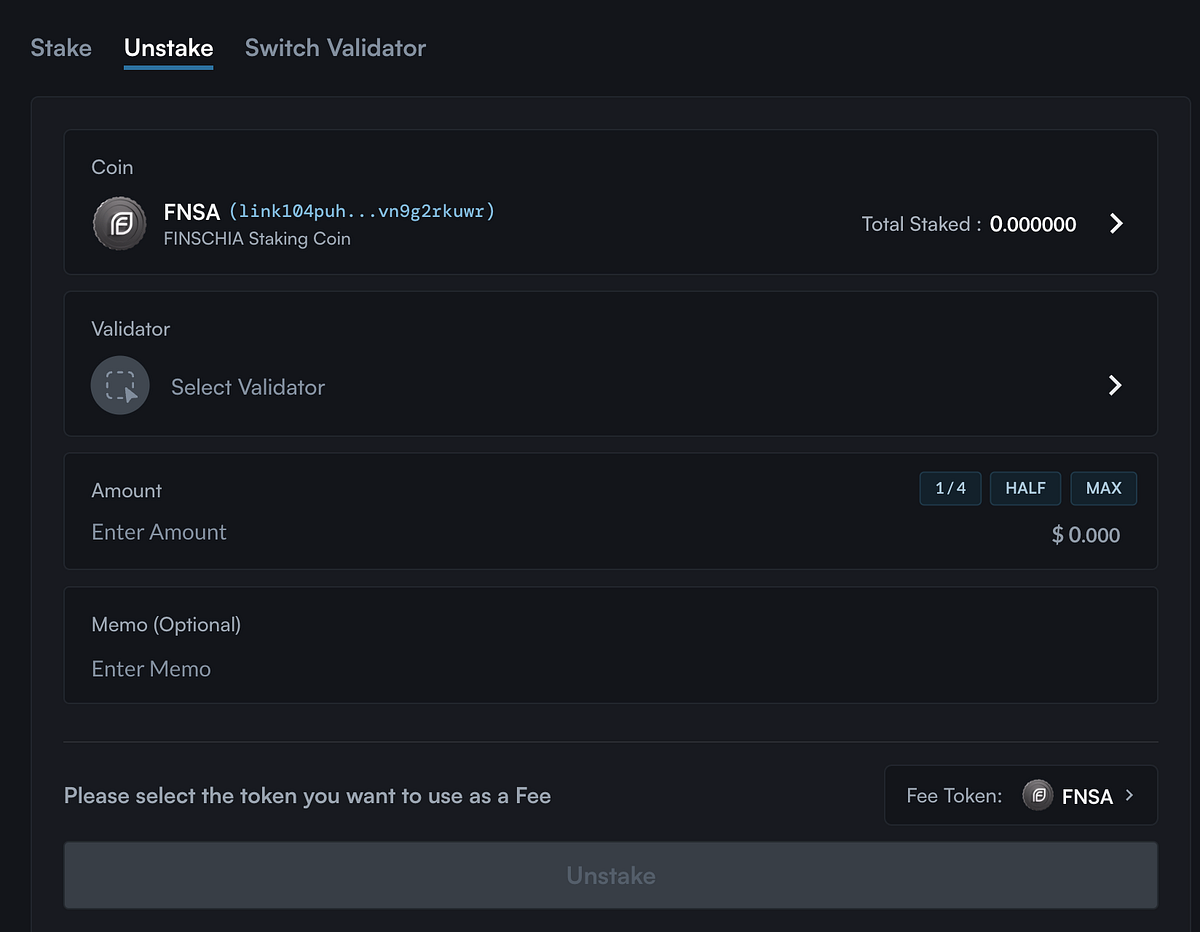The image size is (1200, 932).
Task: Click the Select Validator text
Action: coord(248,387)
